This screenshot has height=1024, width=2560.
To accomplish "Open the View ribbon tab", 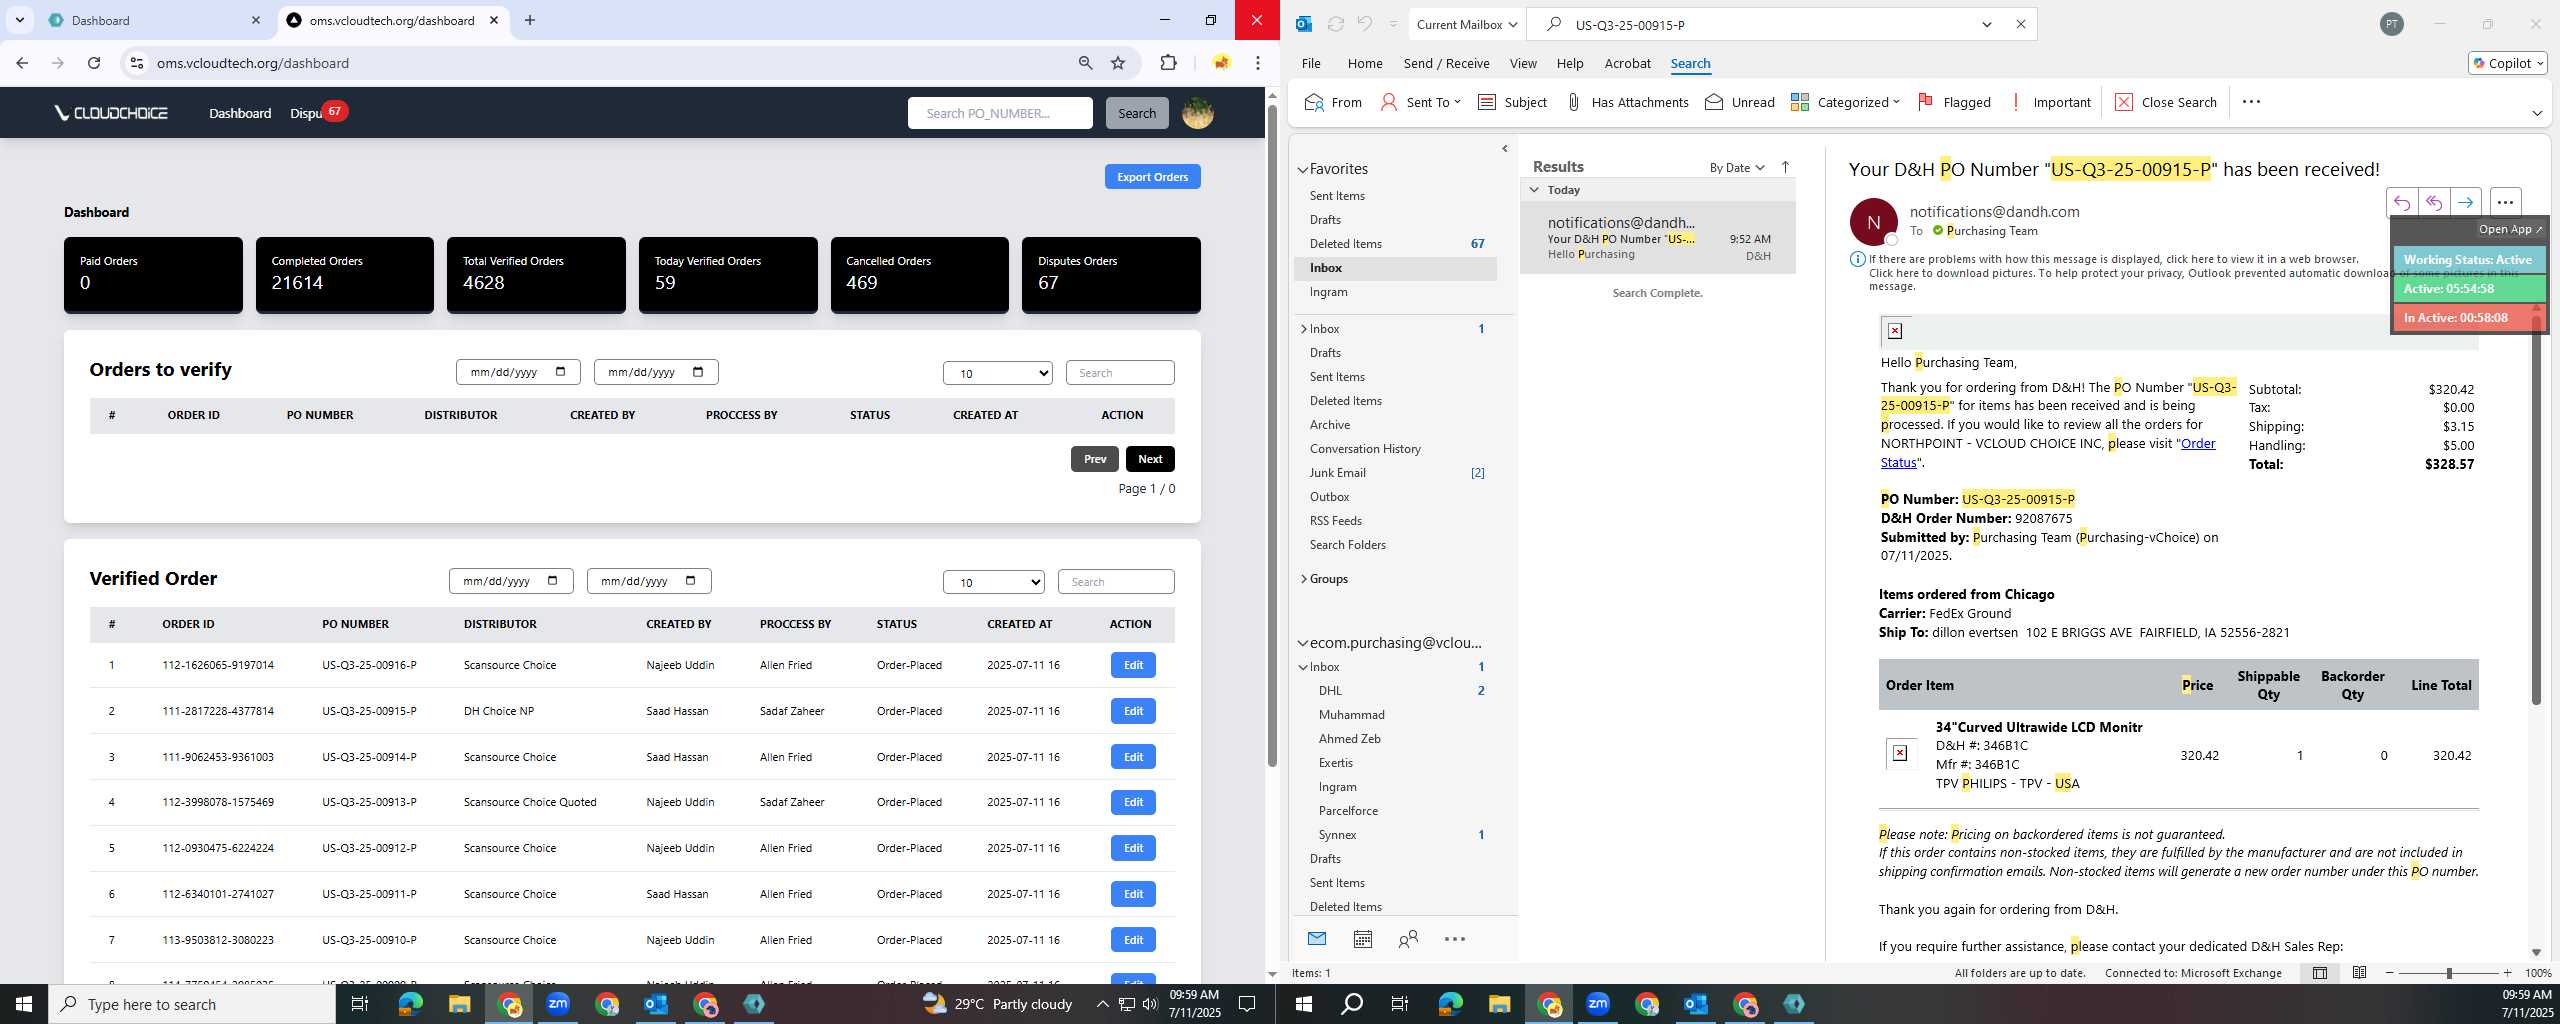I will pyautogui.click(x=1523, y=63).
